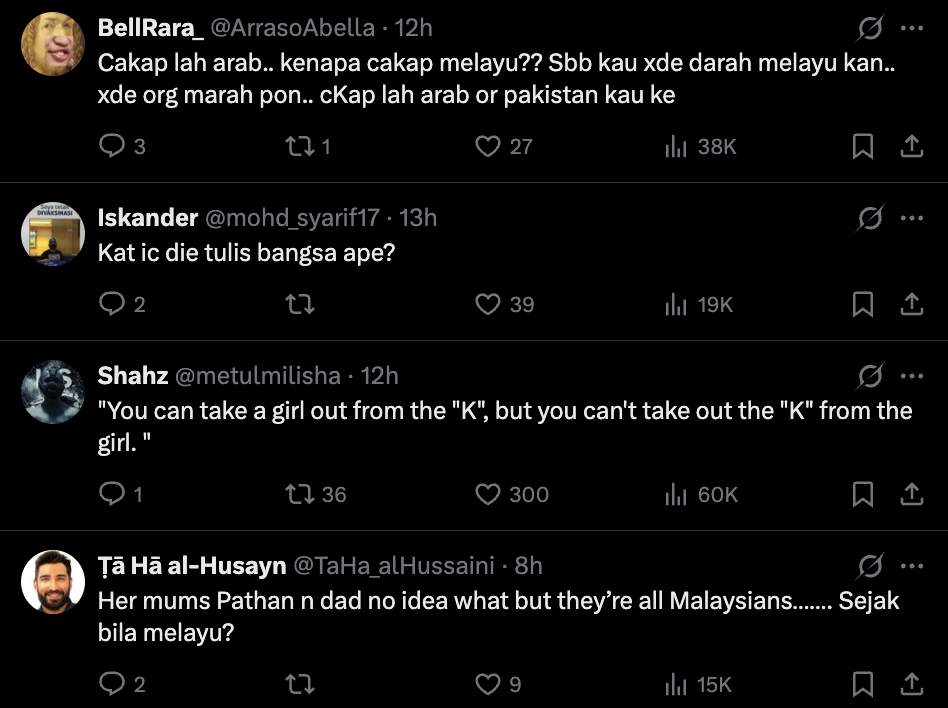Bookmark BellRara_'s tweet
948x708 pixels.
click(862, 147)
